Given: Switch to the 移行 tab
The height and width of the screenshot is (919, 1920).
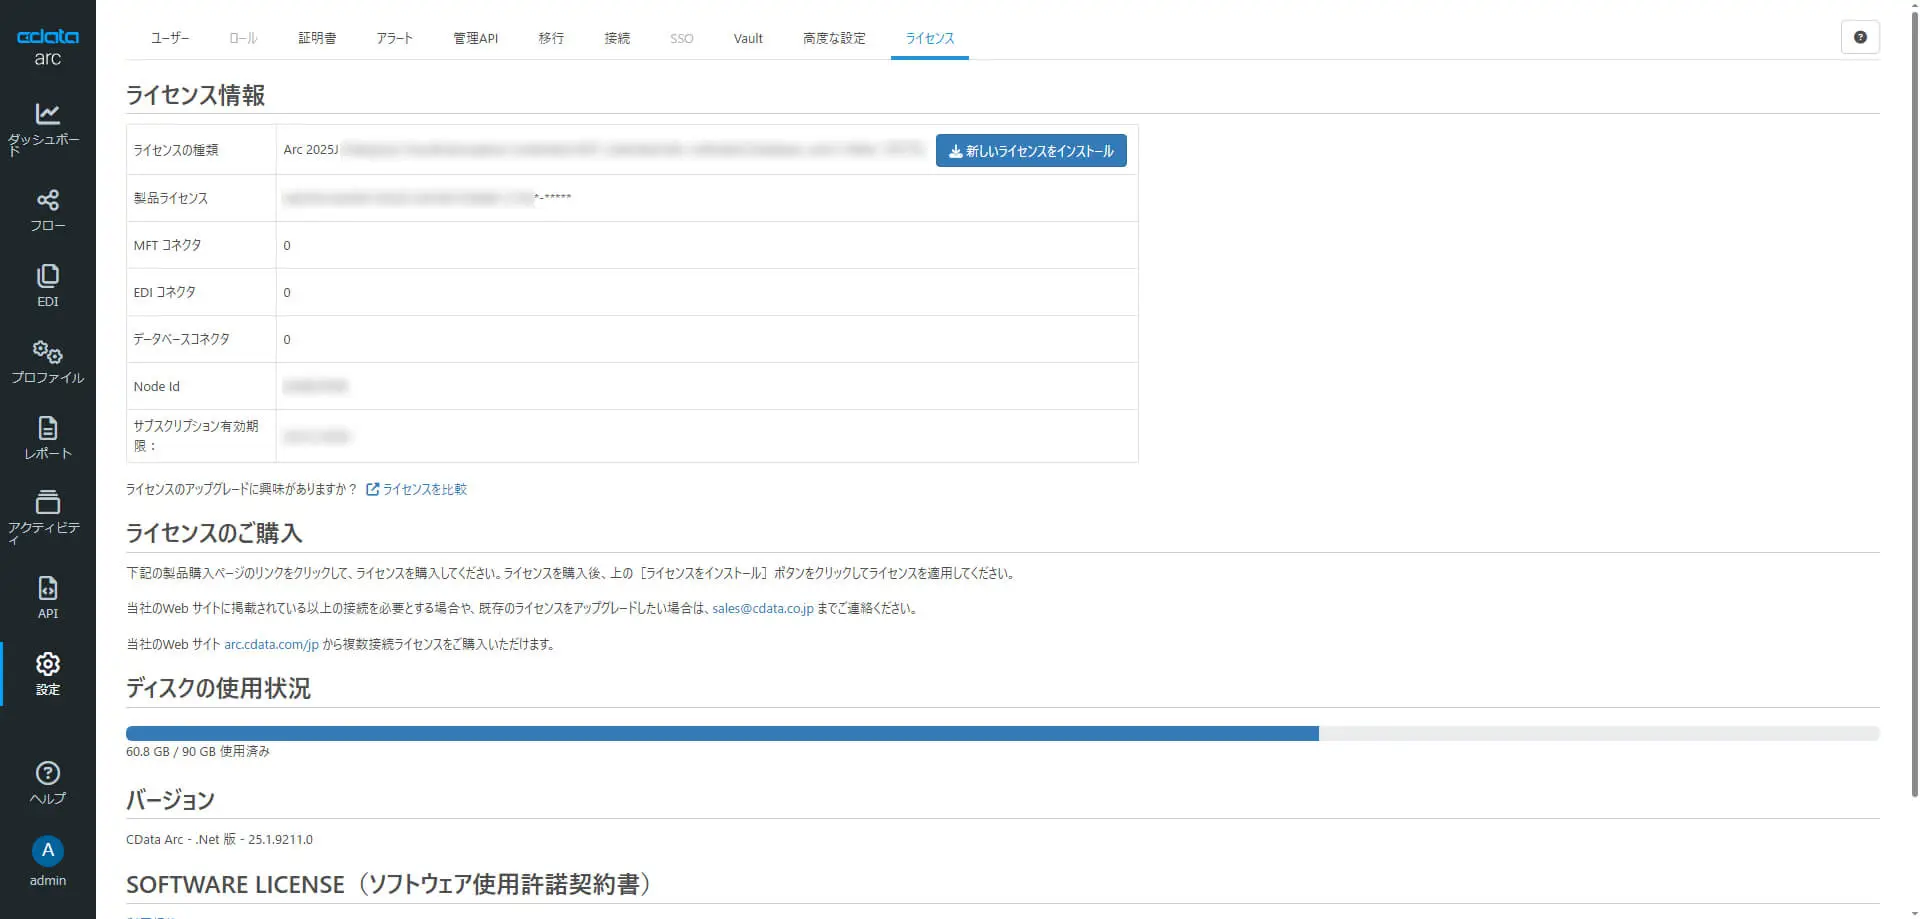Looking at the screenshot, I should [x=551, y=38].
